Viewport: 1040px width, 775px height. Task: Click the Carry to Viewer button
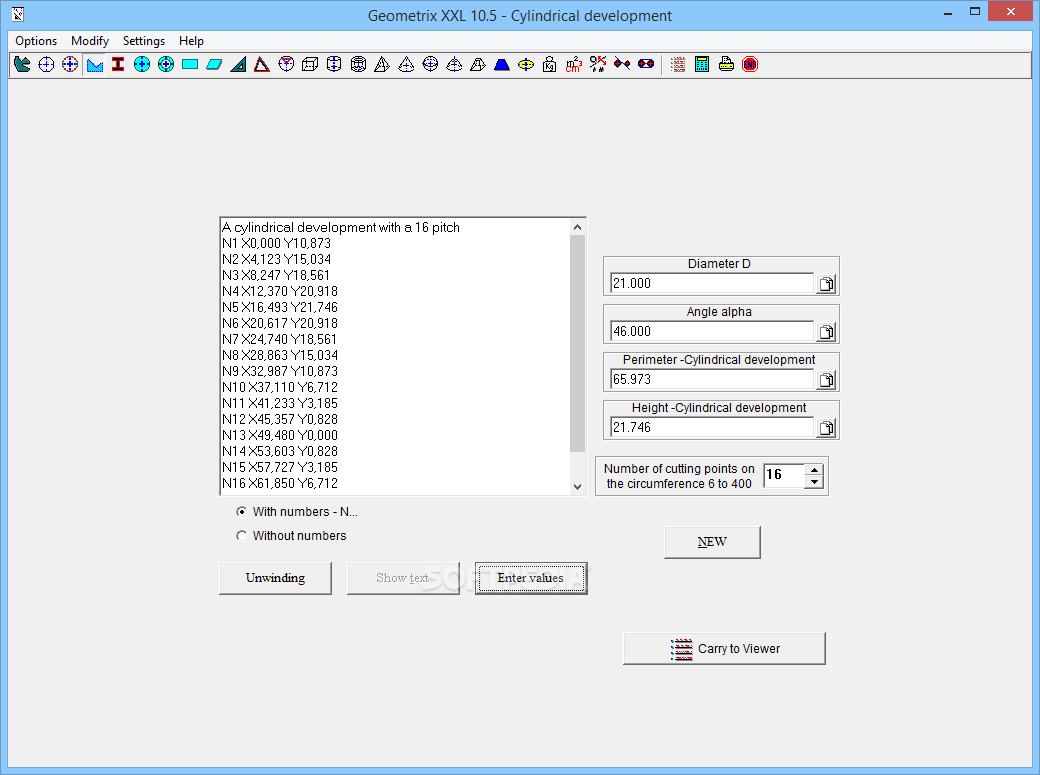(x=724, y=648)
